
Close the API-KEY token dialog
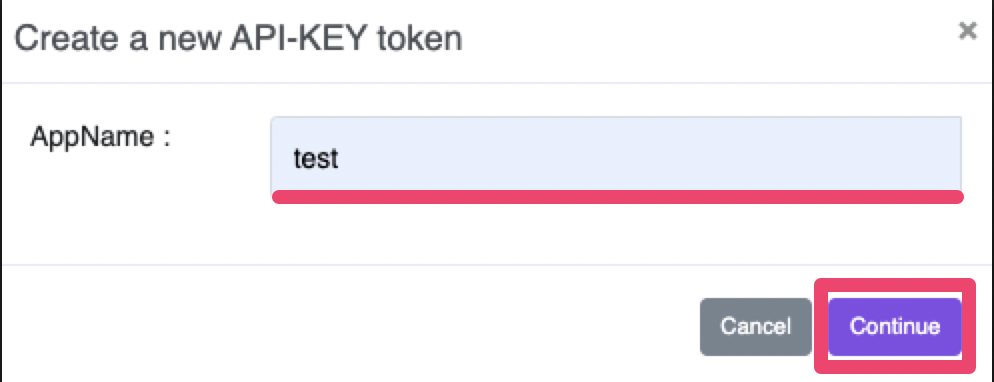pyautogui.click(x=967, y=30)
